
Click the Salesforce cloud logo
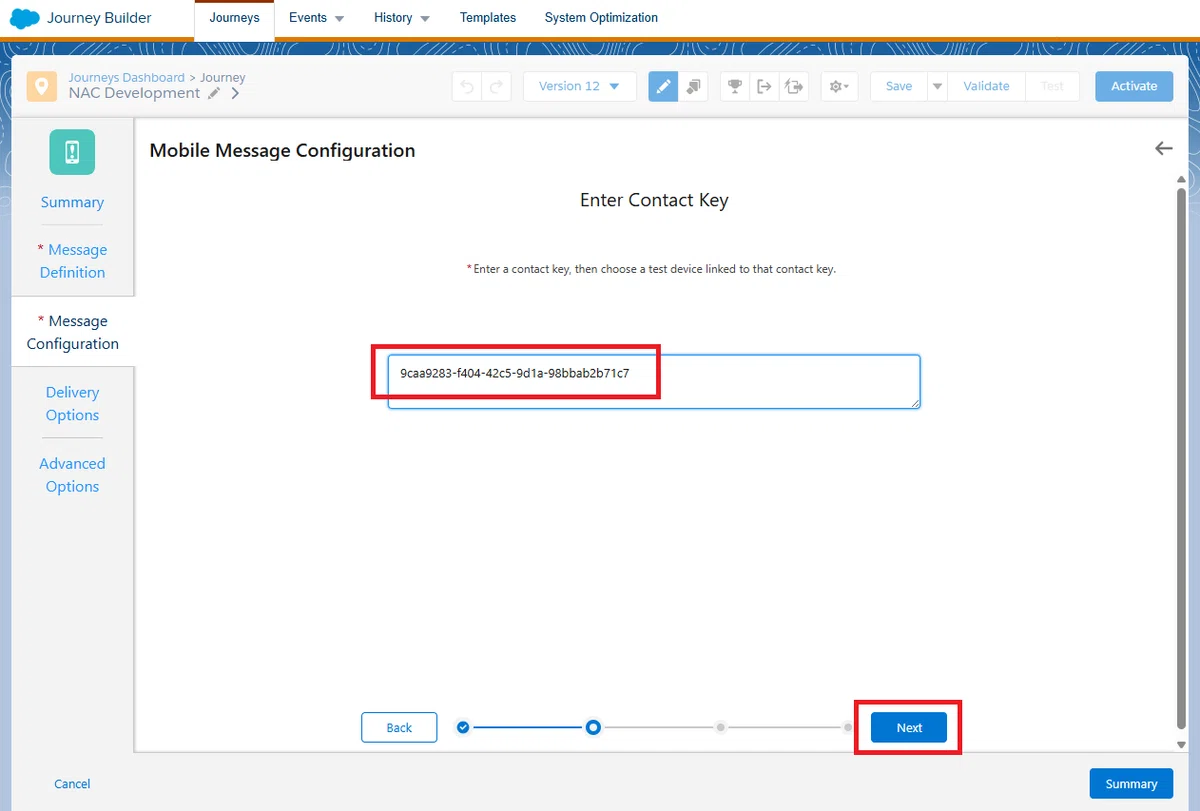click(x=24, y=18)
